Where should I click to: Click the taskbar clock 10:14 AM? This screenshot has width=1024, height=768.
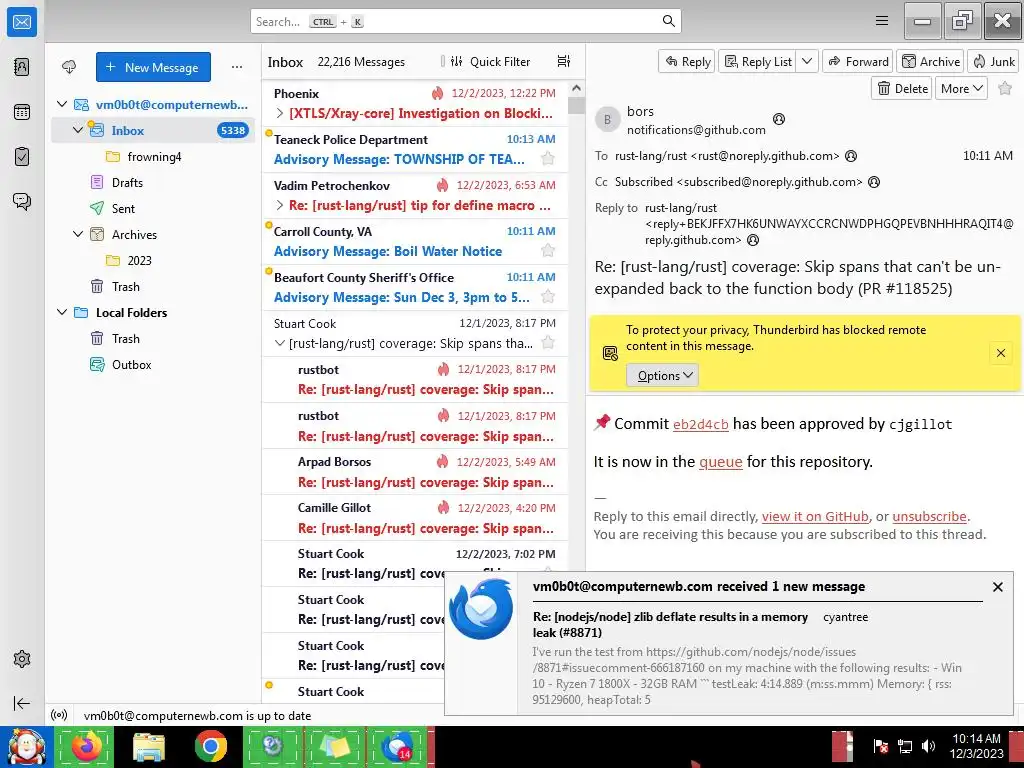(976, 739)
